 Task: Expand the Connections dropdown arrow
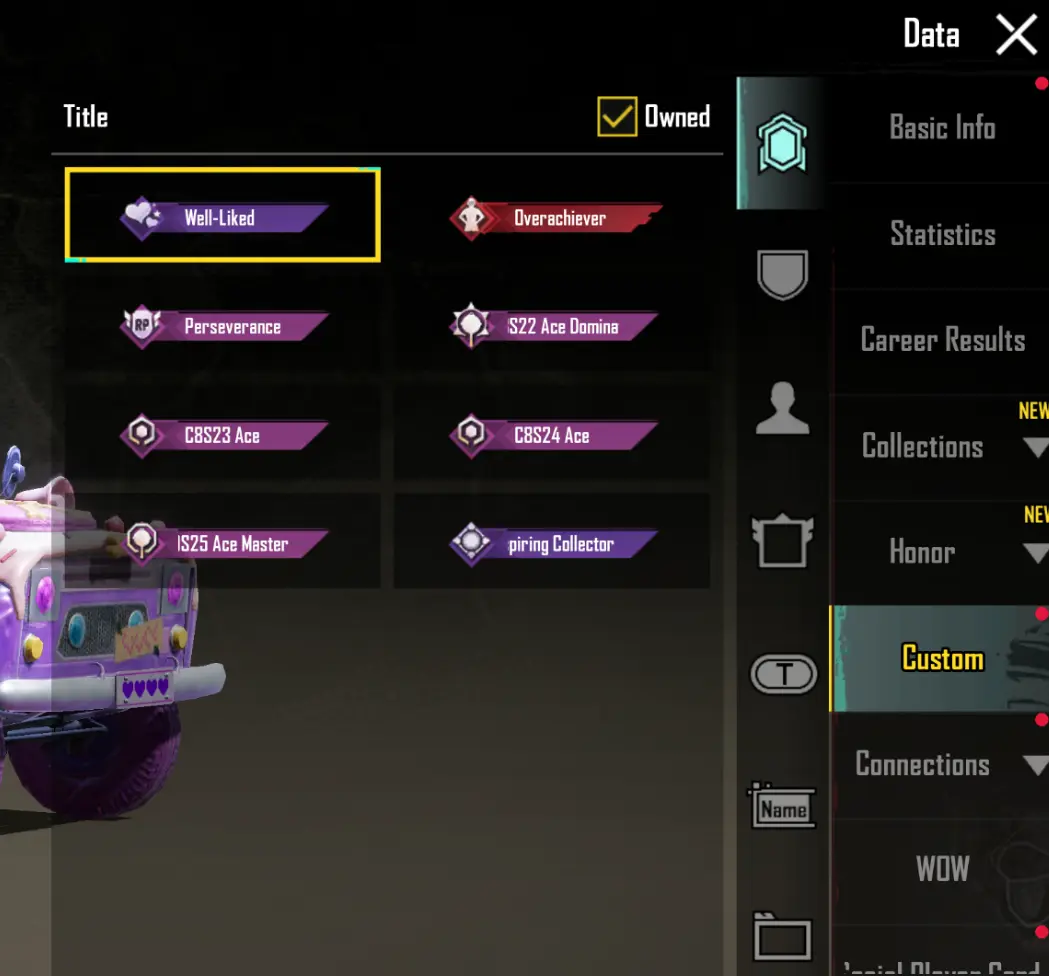point(1036,764)
